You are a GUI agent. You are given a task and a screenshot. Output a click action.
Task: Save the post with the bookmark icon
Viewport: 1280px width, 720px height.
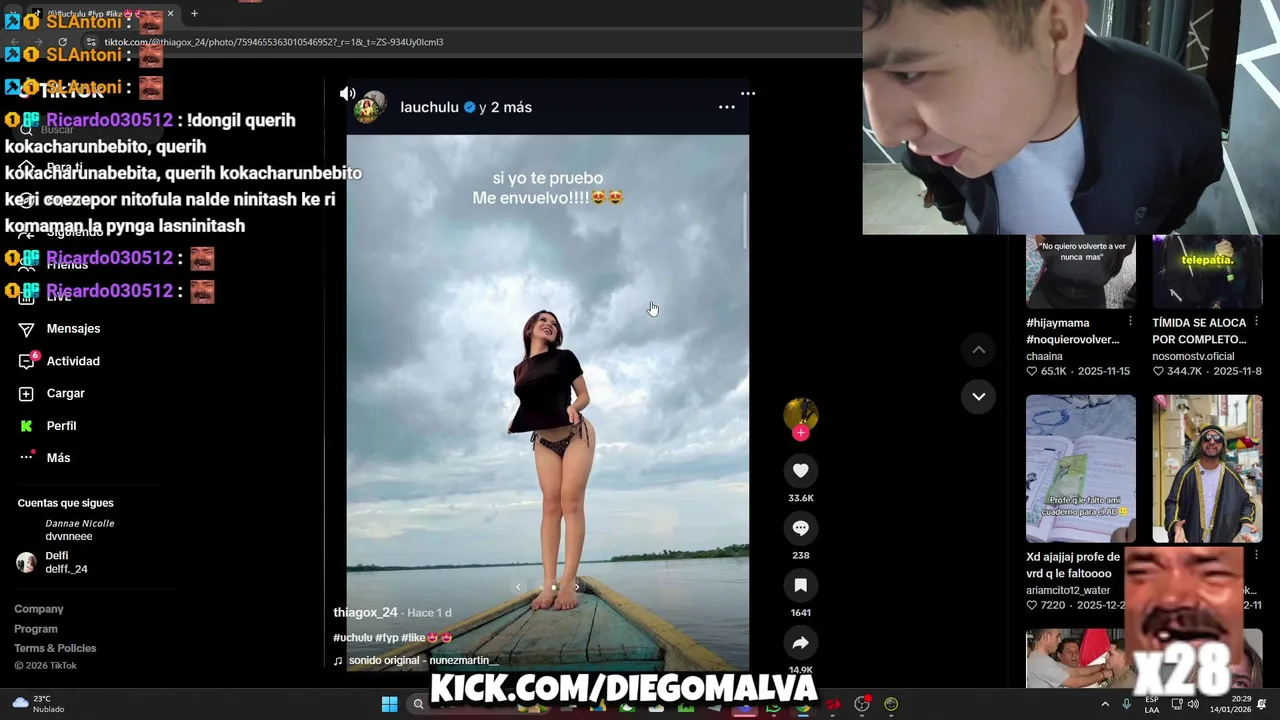[800, 585]
